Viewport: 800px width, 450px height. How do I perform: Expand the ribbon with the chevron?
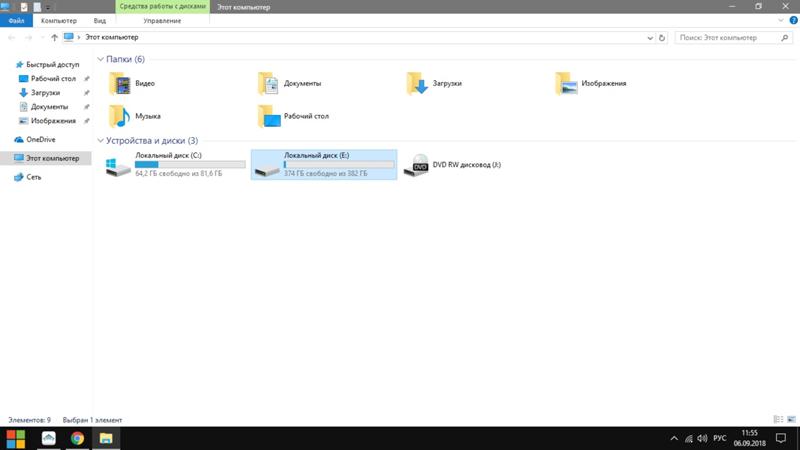(781, 20)
